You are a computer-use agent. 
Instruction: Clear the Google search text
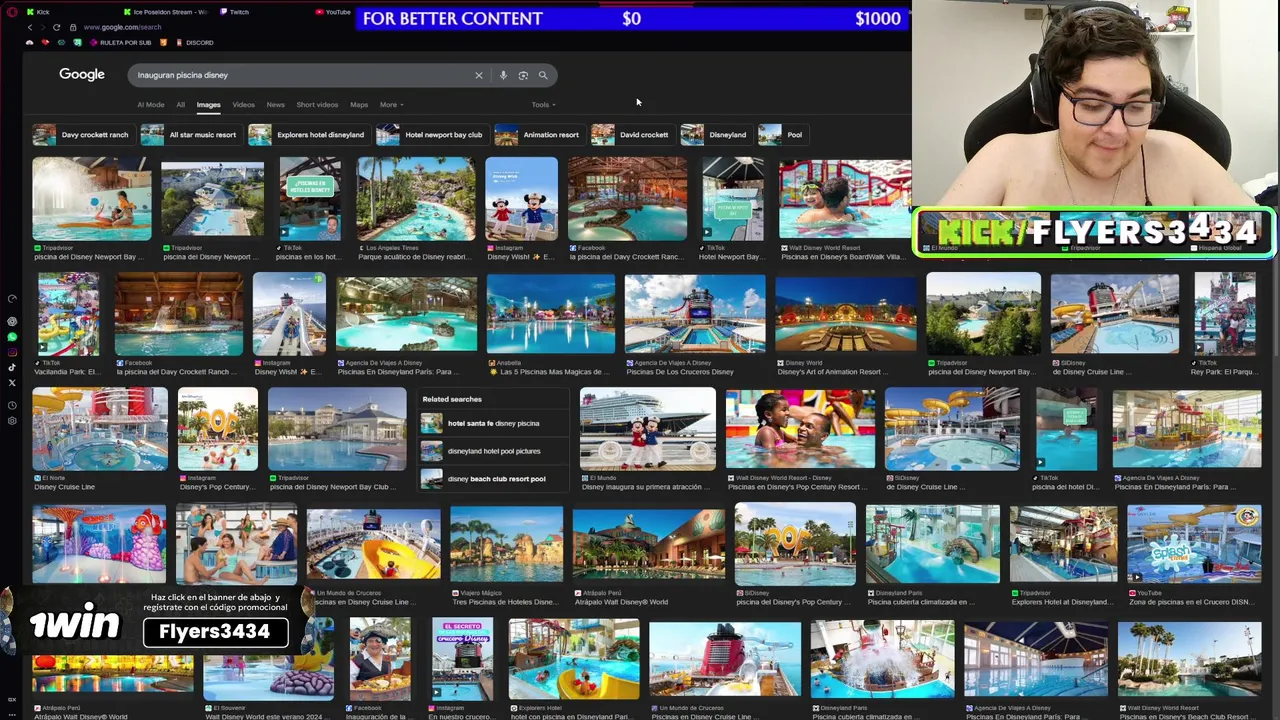coord(478,75)
